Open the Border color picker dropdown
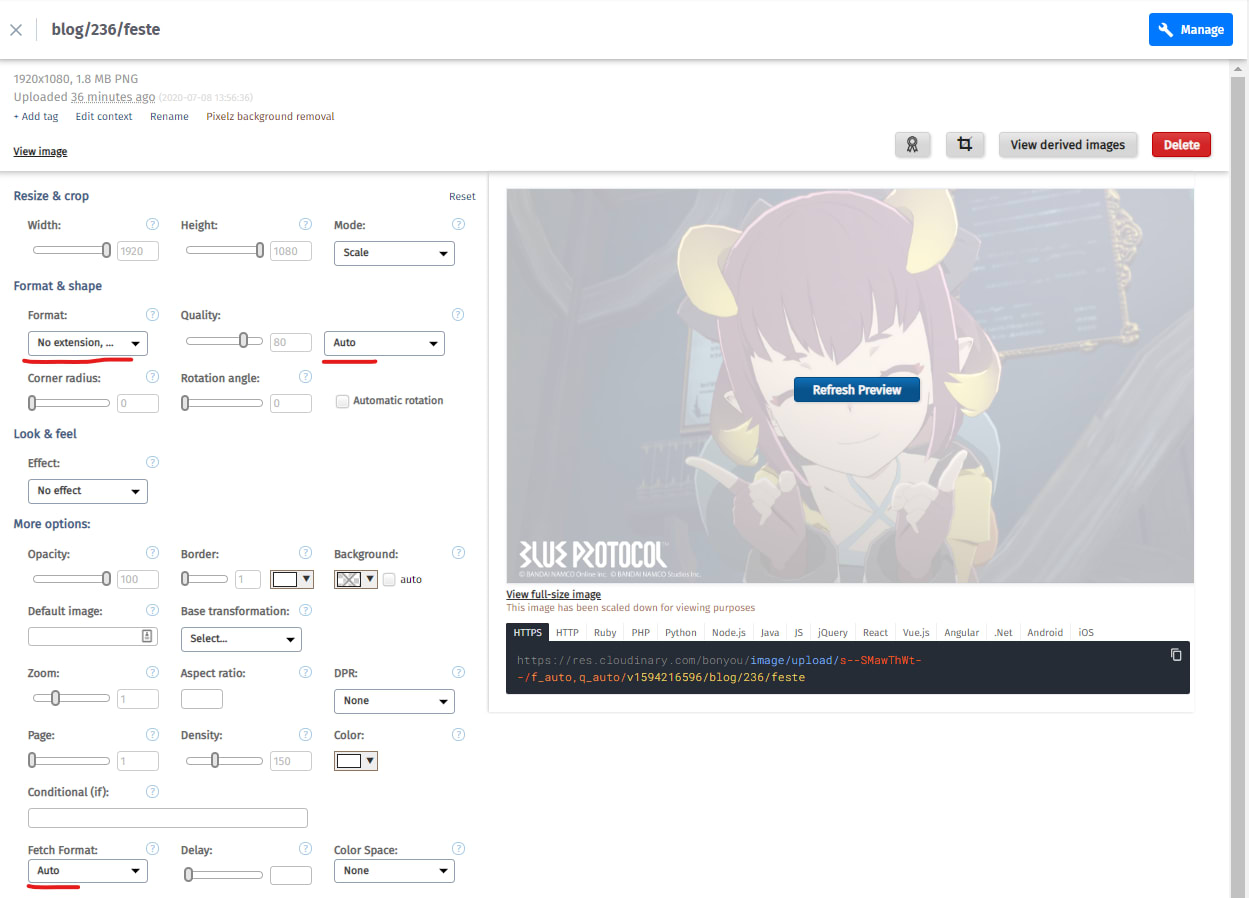Viewport: 1249px width, 898px height. [x=293, y=579]
